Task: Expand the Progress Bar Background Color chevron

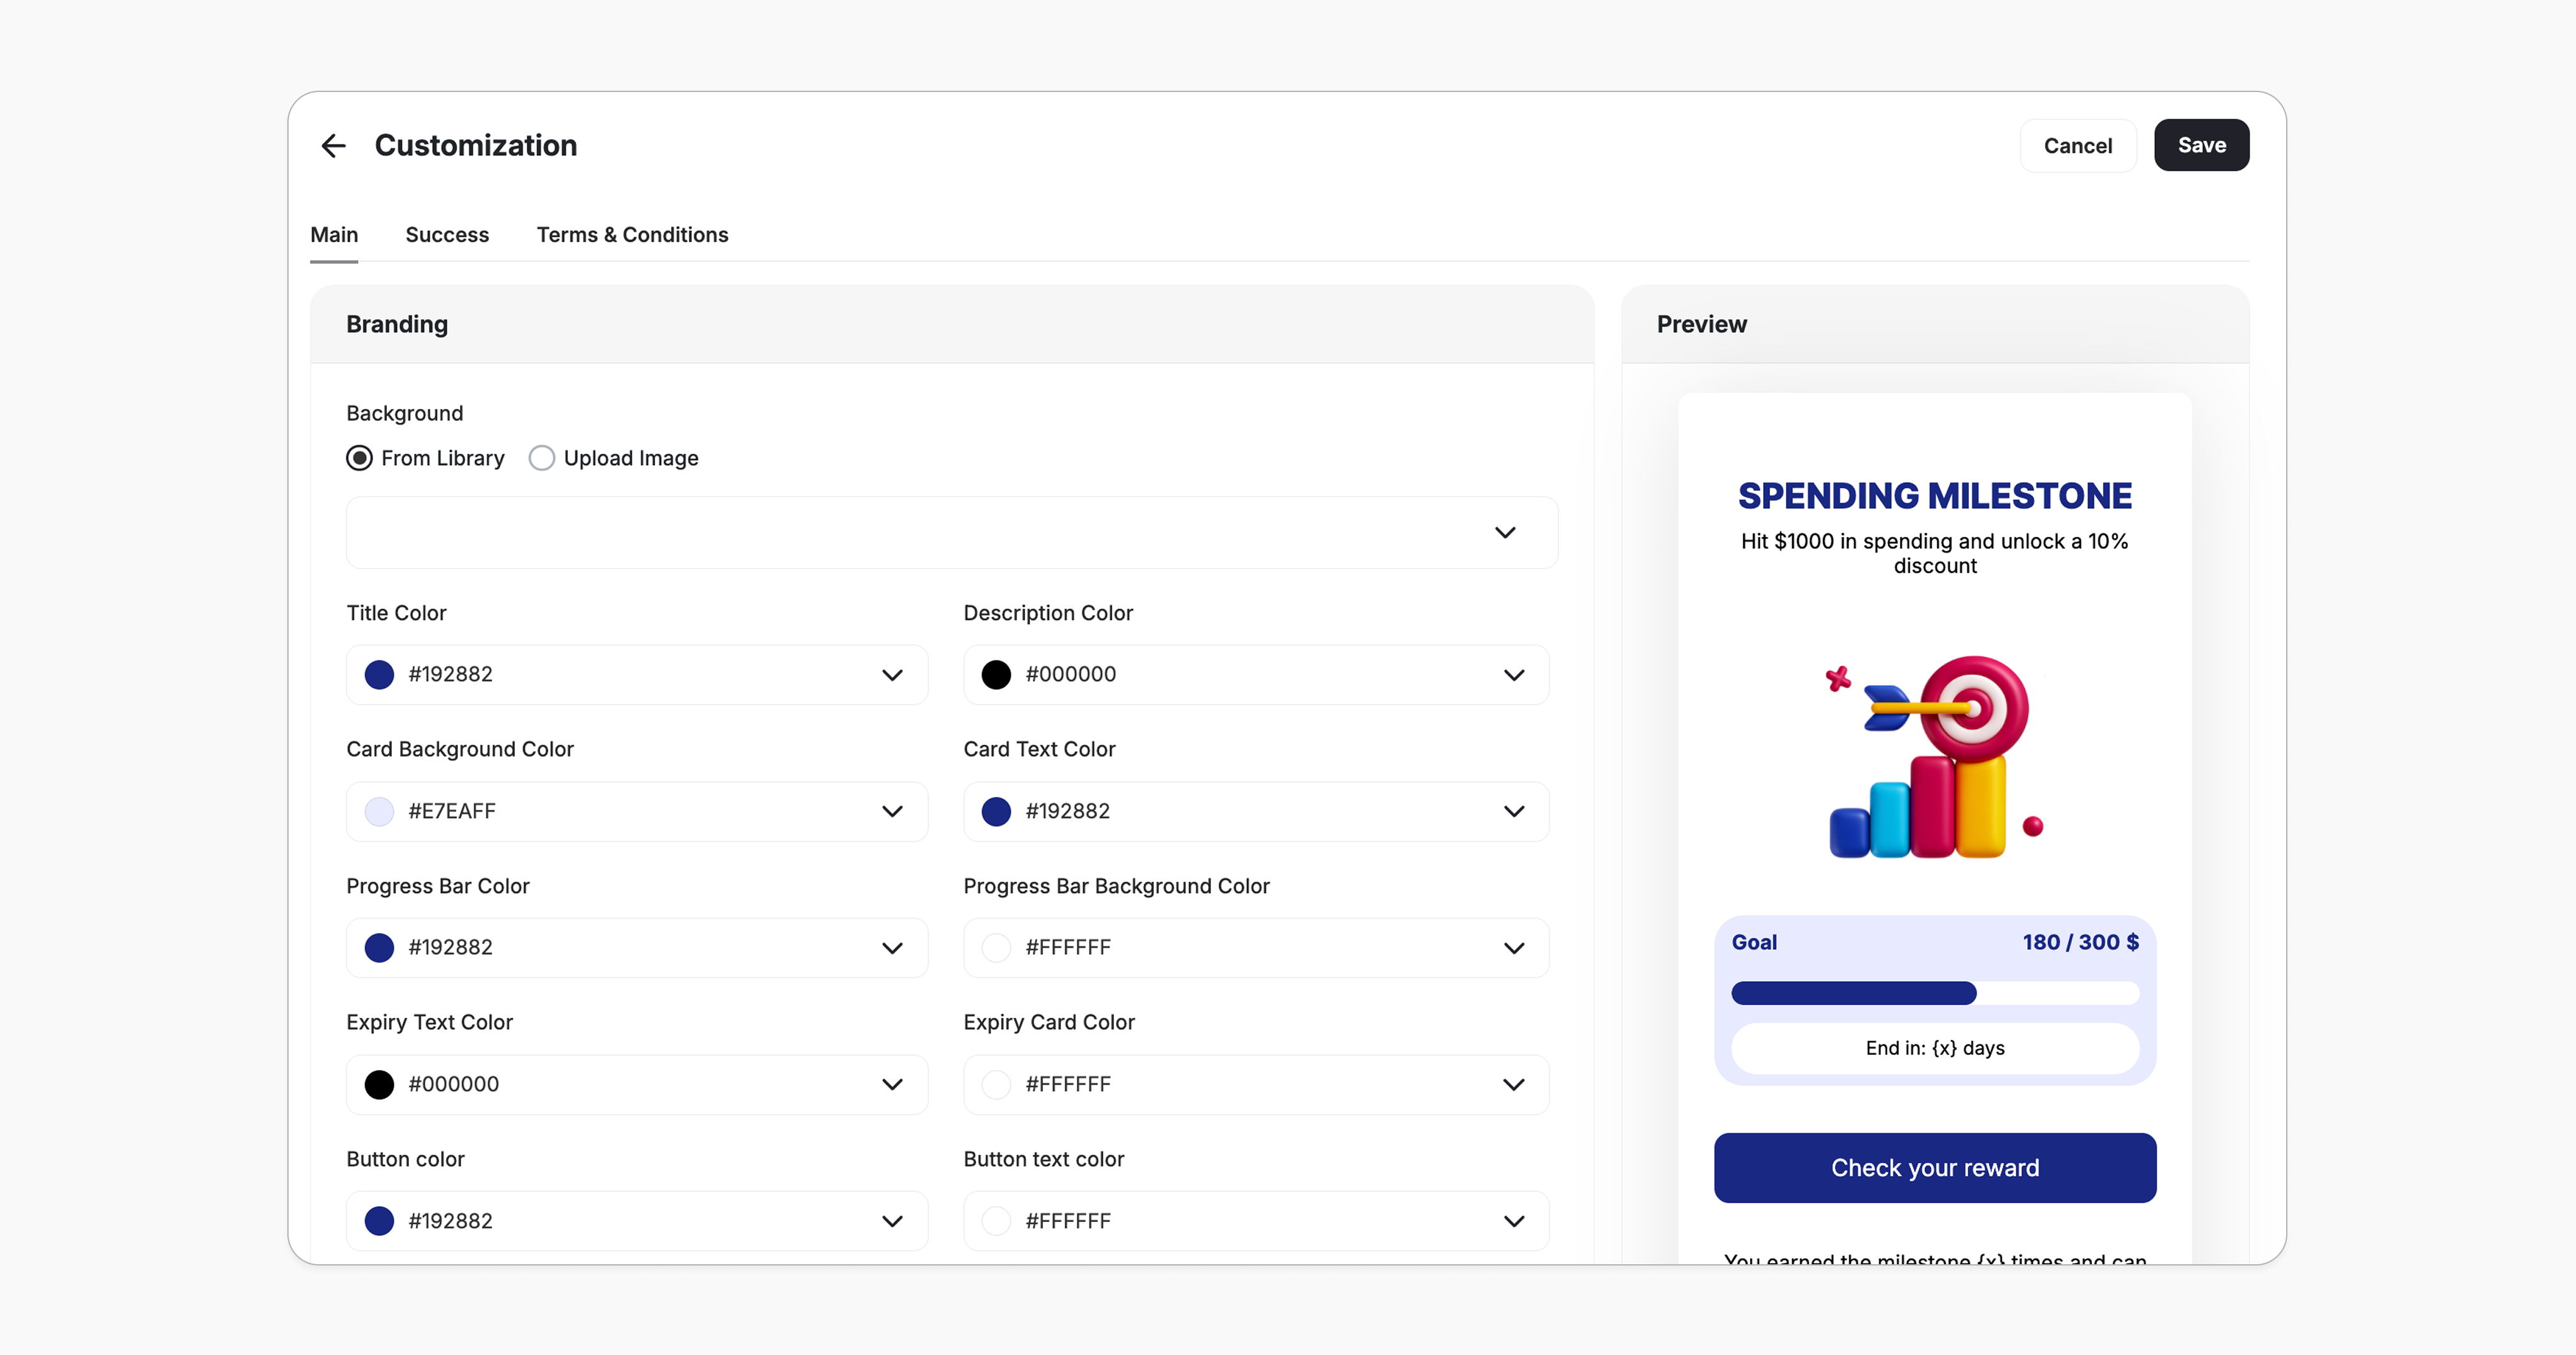Action: point(1514,948)
